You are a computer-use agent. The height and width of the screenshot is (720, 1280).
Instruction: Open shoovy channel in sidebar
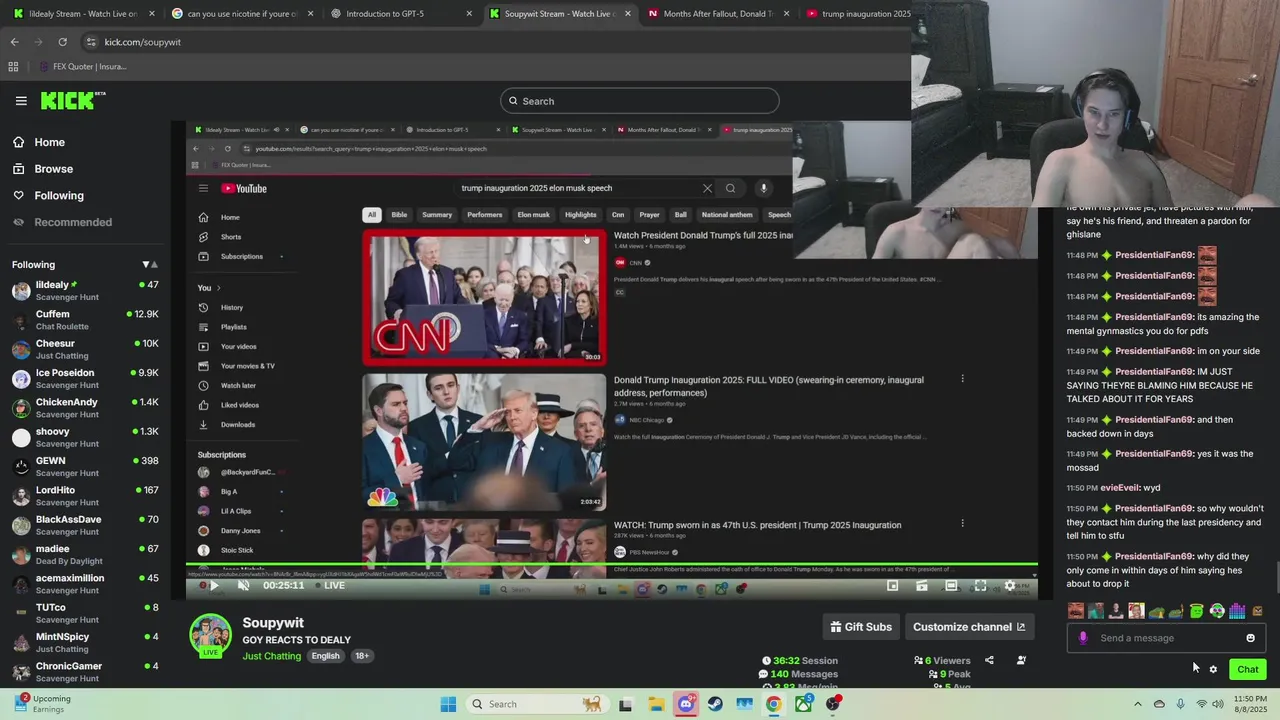[x=85, y=438]
